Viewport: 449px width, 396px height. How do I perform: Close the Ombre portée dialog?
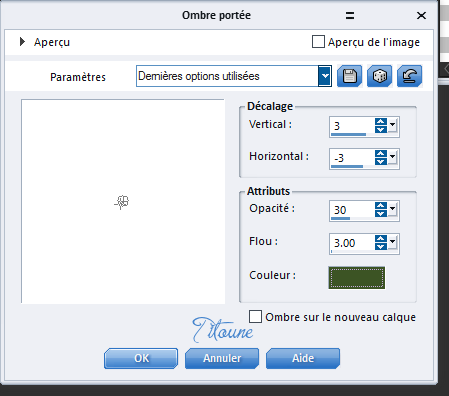click(x=421, y=15)
